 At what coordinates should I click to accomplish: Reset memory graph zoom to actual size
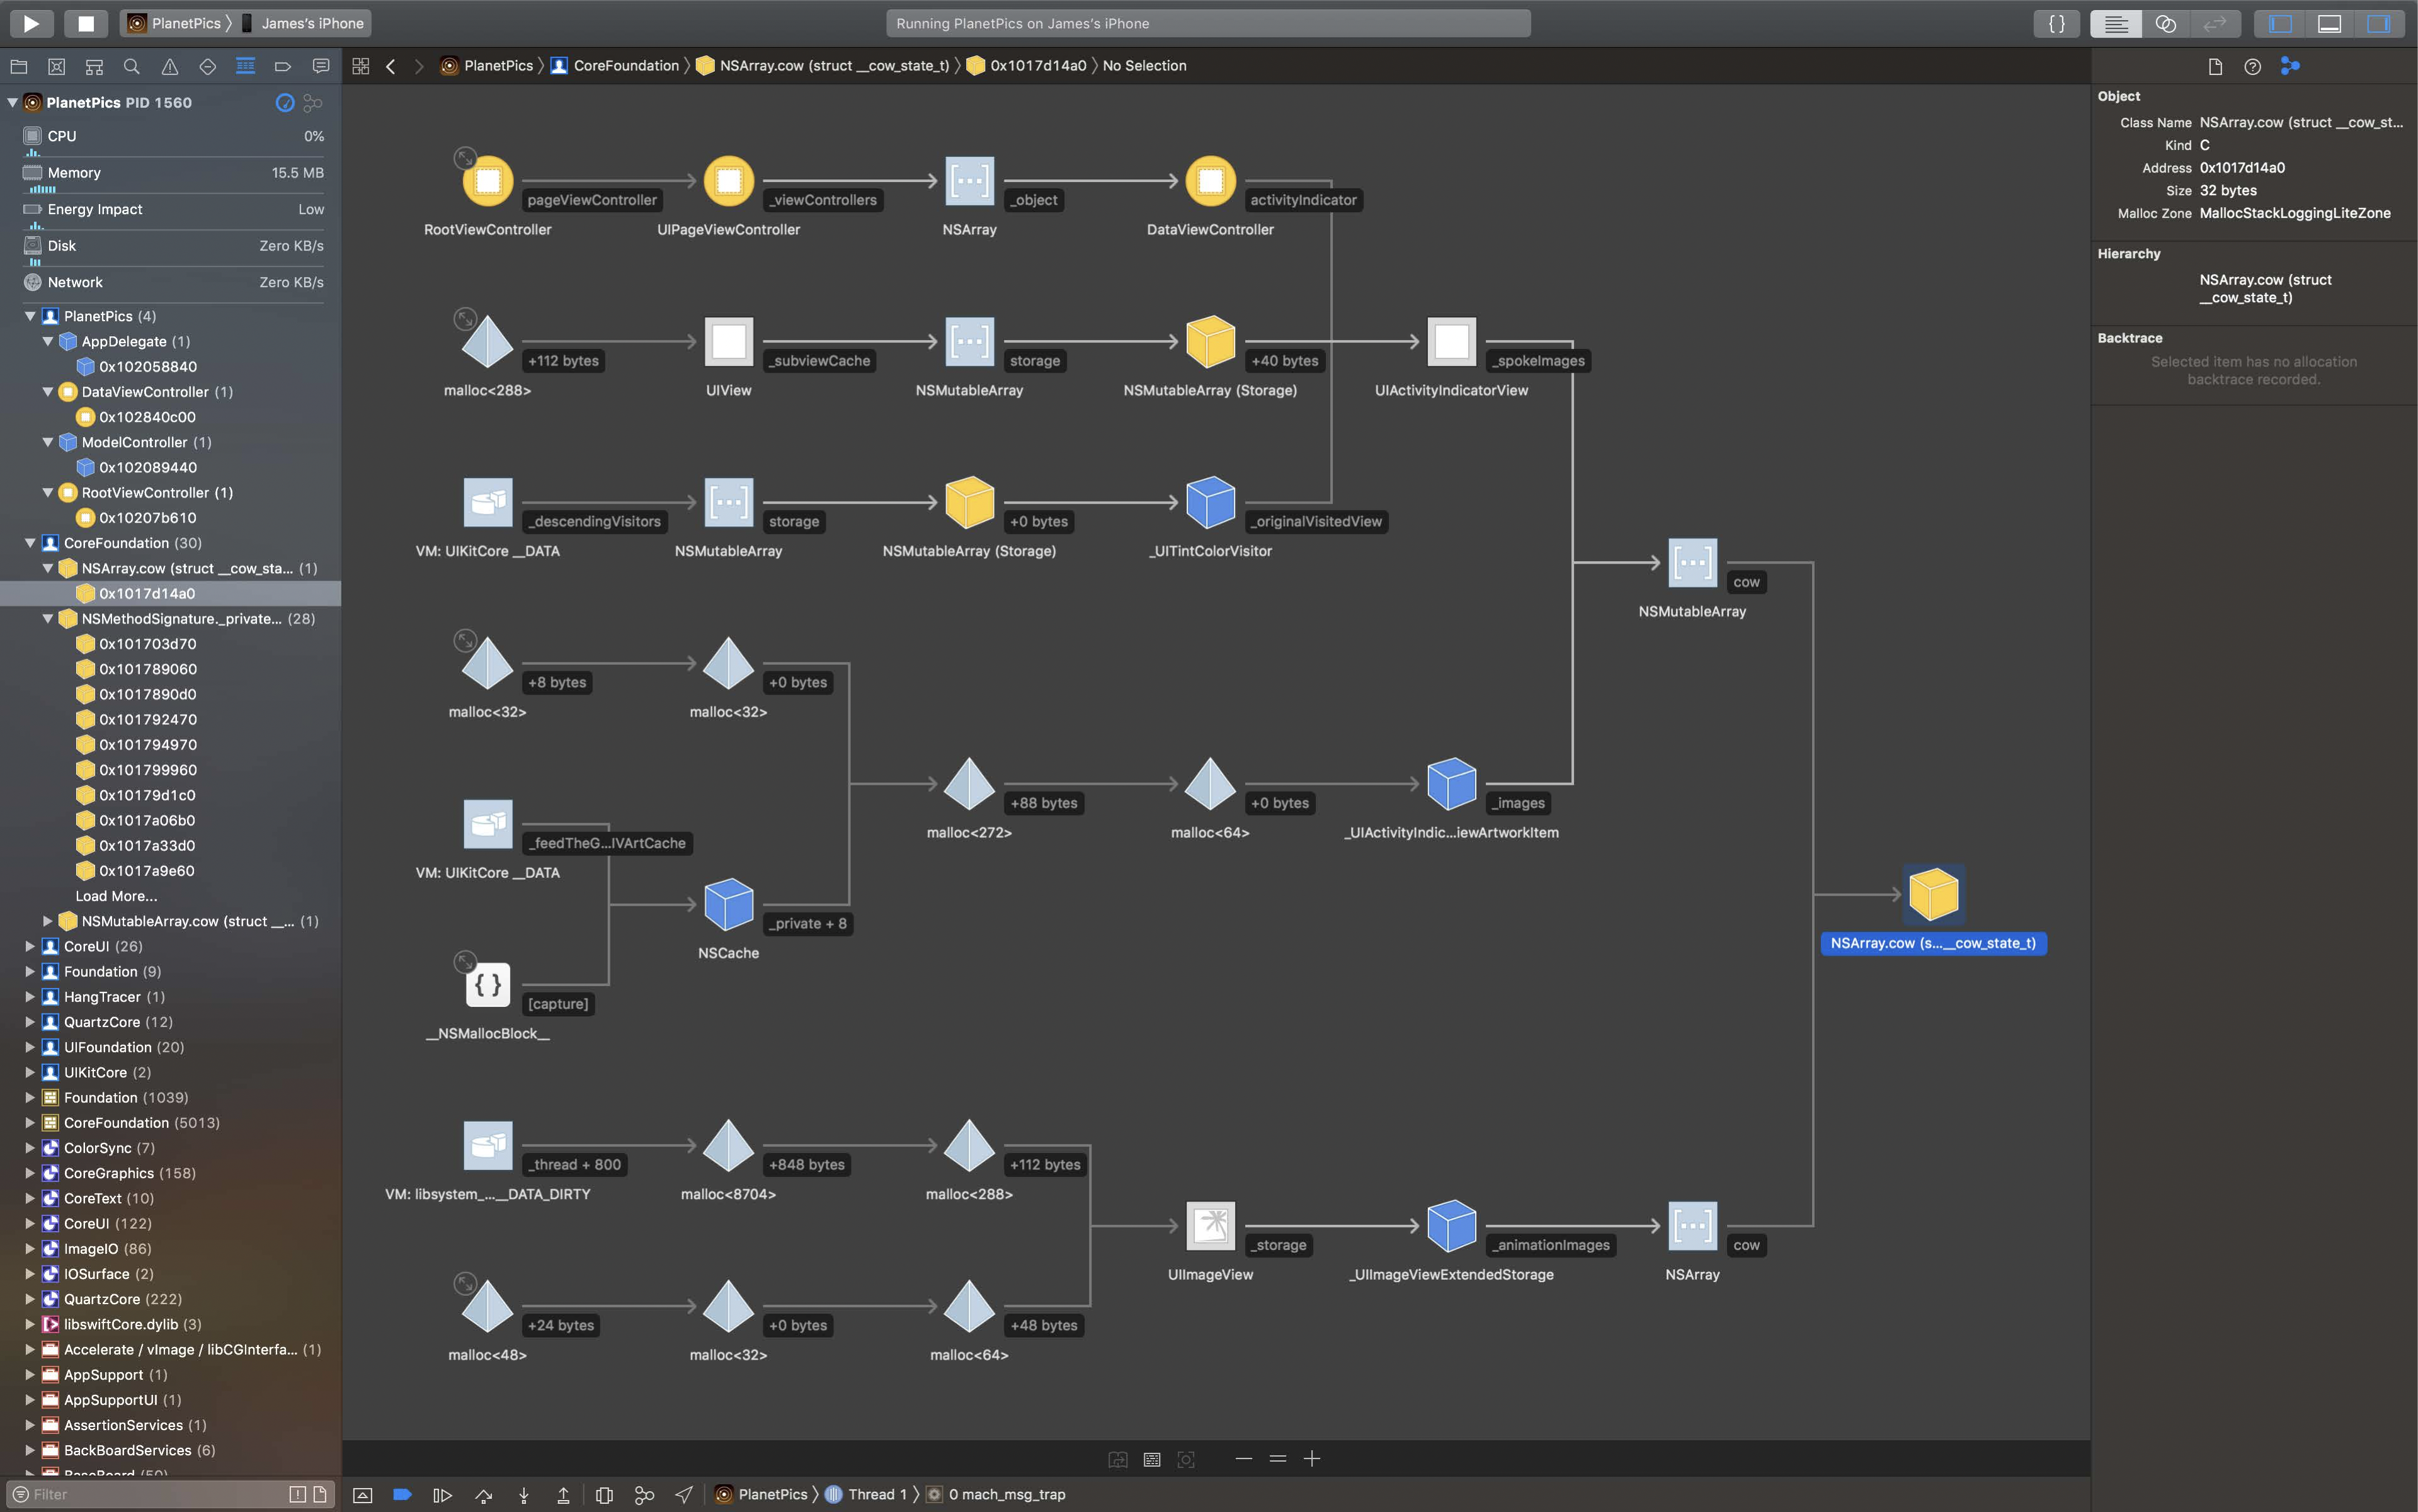tap(1277, 1459)
